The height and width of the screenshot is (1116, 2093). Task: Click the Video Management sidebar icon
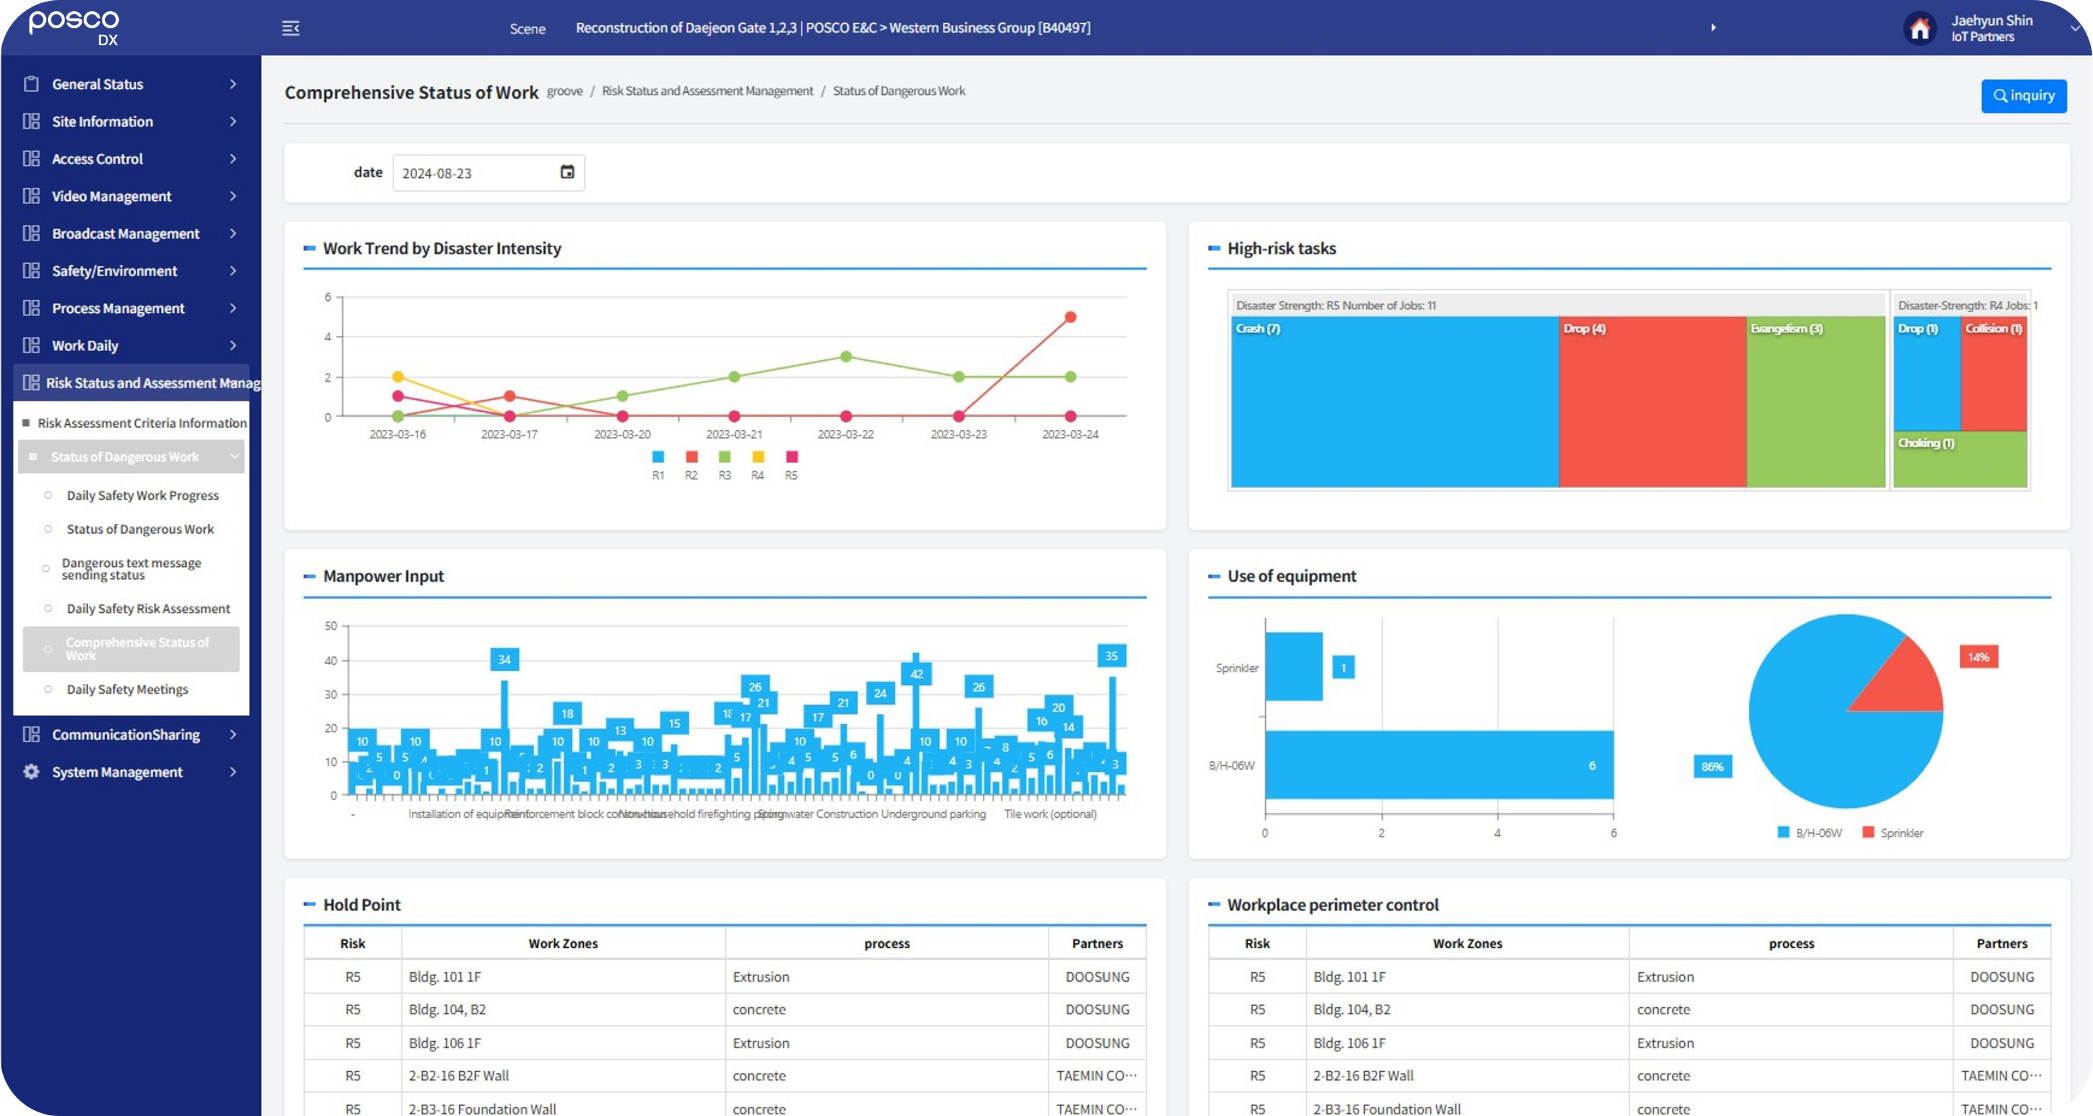click(31, 196)
